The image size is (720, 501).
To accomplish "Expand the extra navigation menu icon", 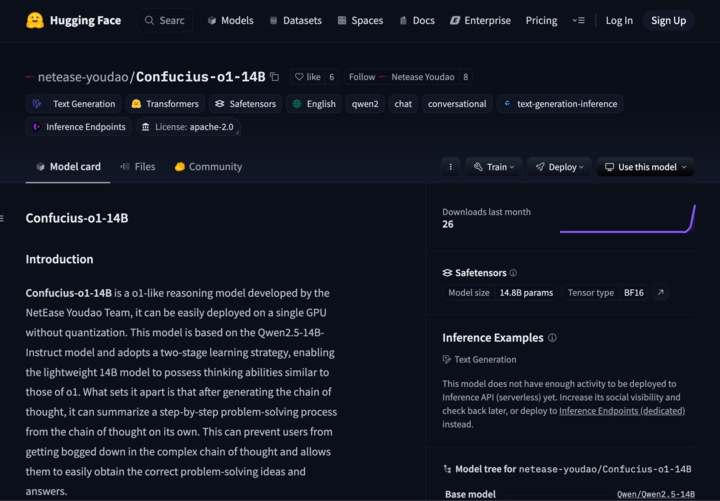I will (579, 20).
